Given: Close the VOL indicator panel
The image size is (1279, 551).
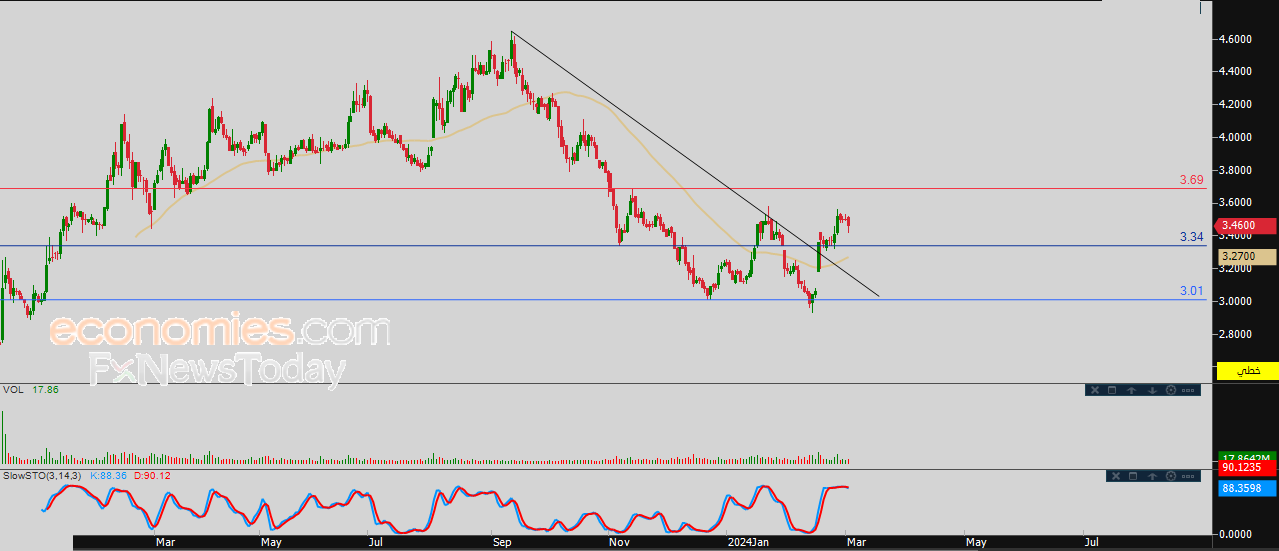Looking at the screenshot, I should (x=1095, y=390).
